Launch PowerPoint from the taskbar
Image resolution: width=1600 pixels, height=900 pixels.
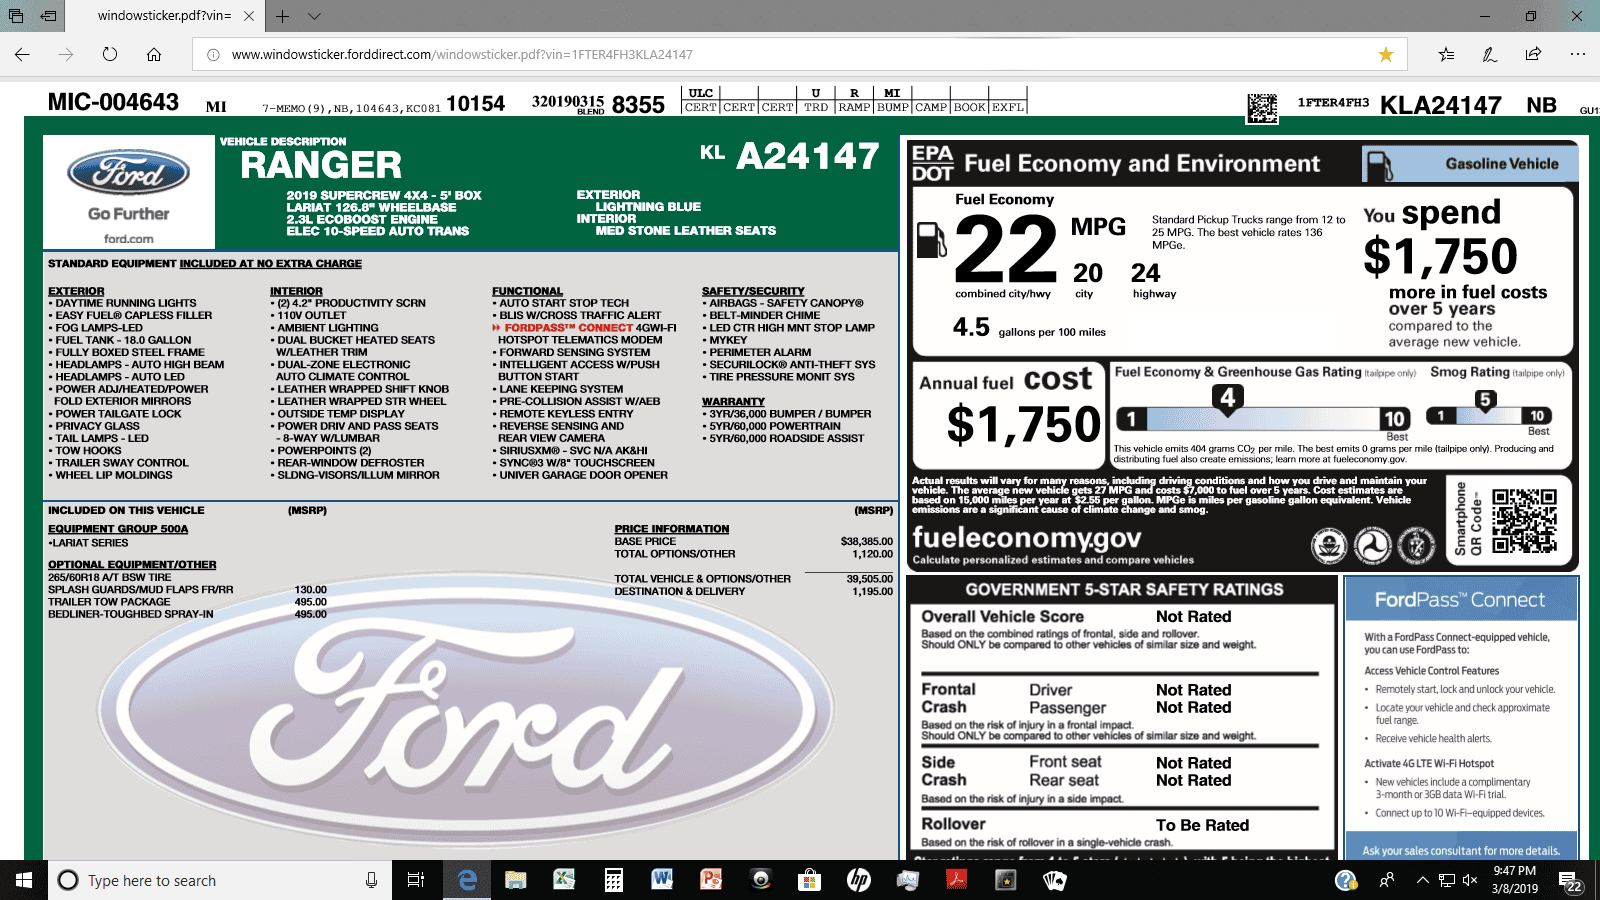711,880
